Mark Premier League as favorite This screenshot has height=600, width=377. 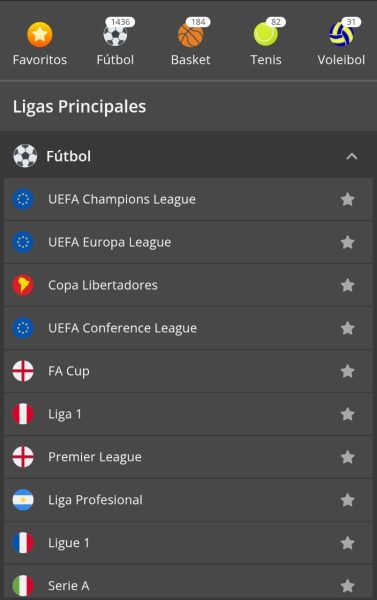pyautogui.click(x=348, y=457)
